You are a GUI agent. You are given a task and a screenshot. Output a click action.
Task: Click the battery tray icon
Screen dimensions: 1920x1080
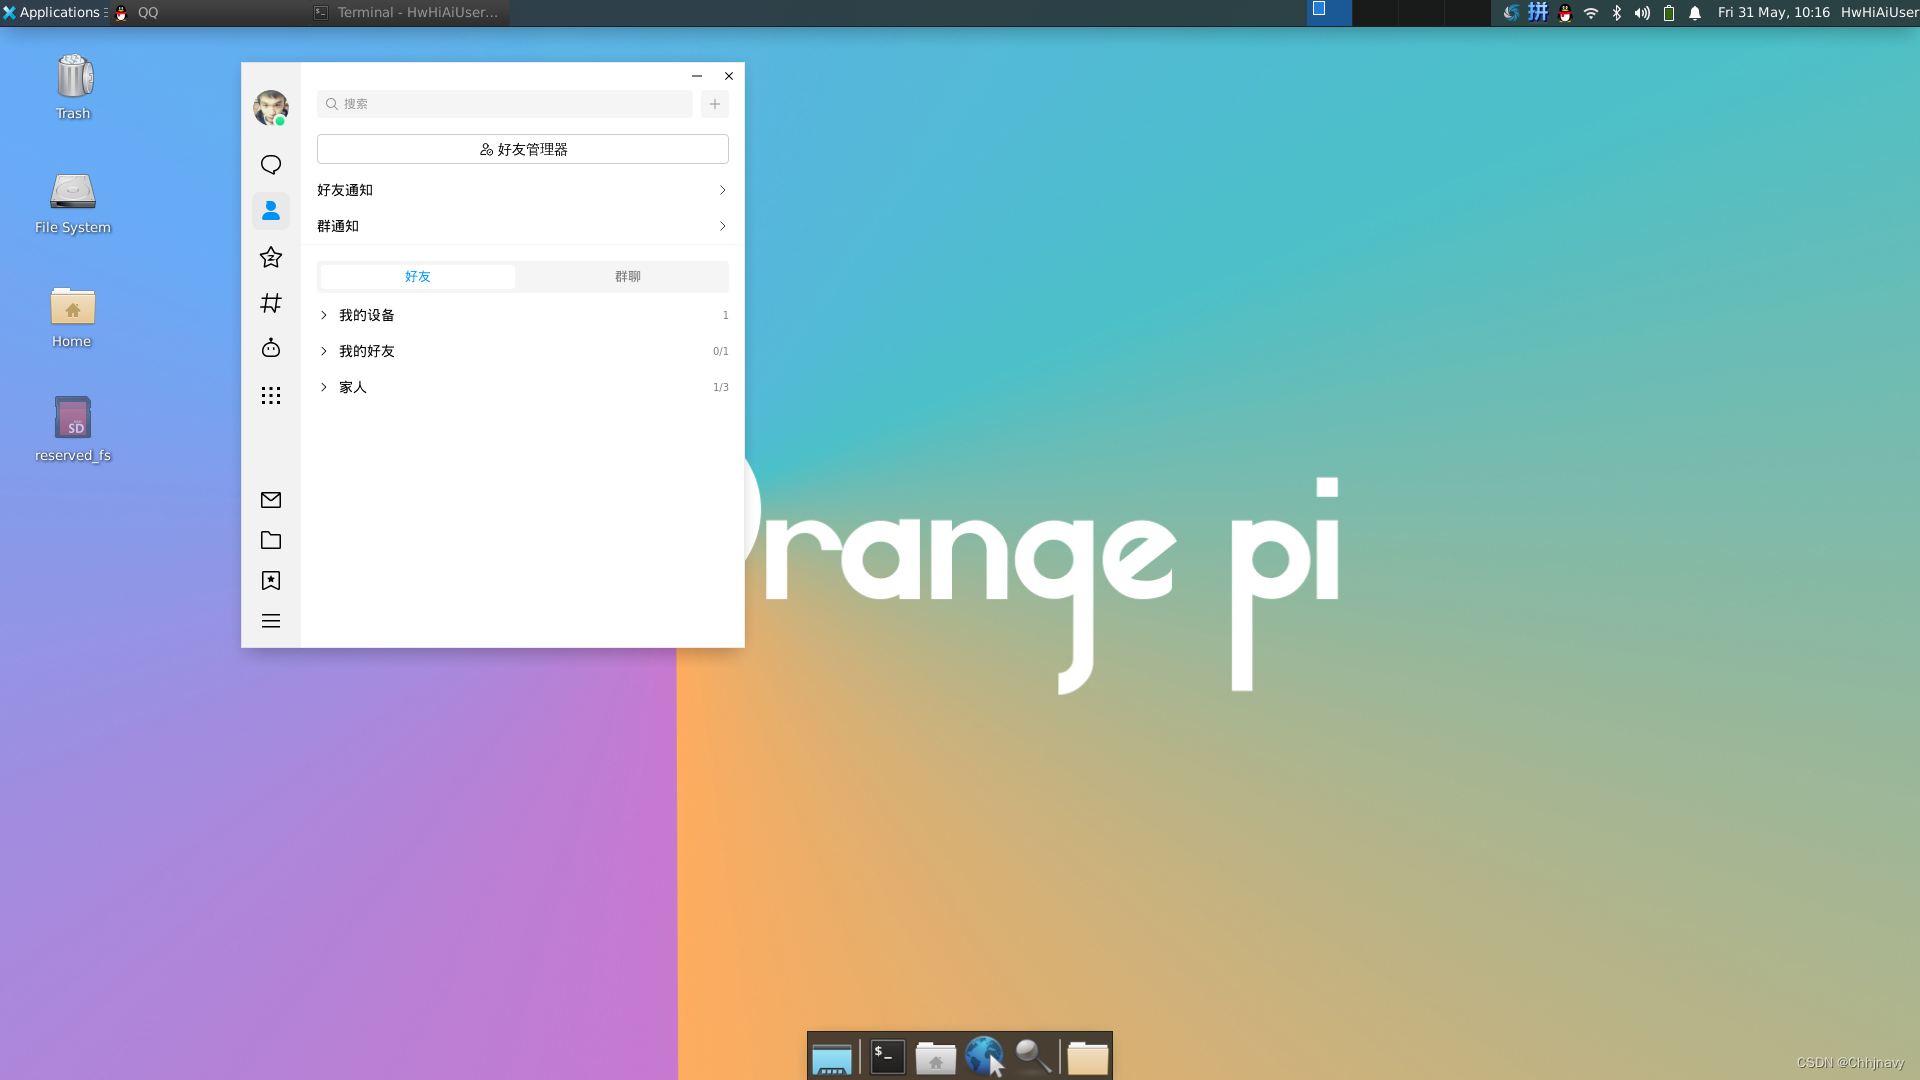(1669, 13)
